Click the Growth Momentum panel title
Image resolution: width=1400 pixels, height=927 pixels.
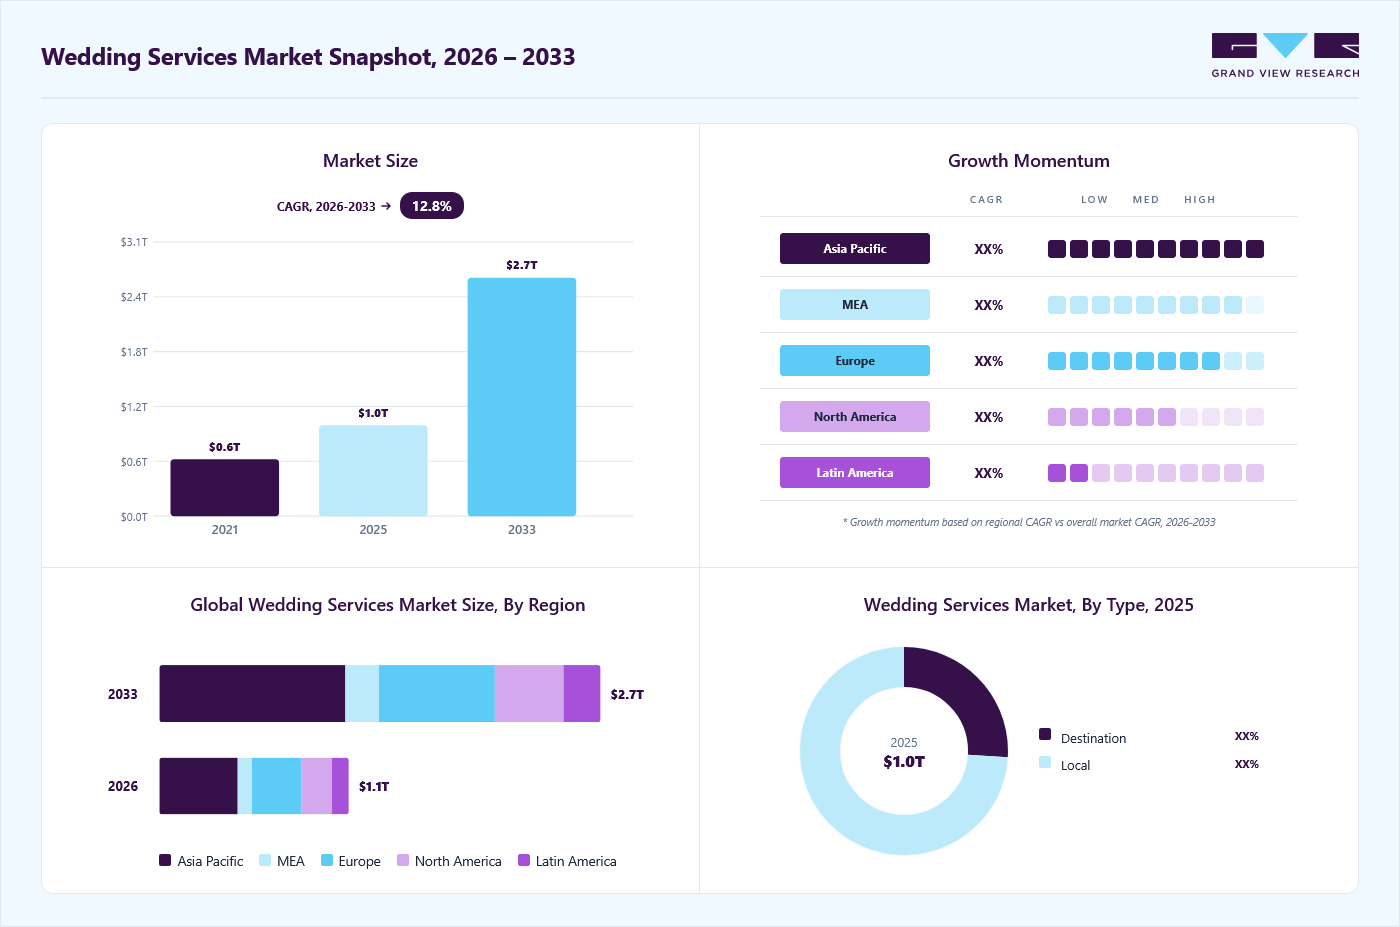tap(1029, 161)
